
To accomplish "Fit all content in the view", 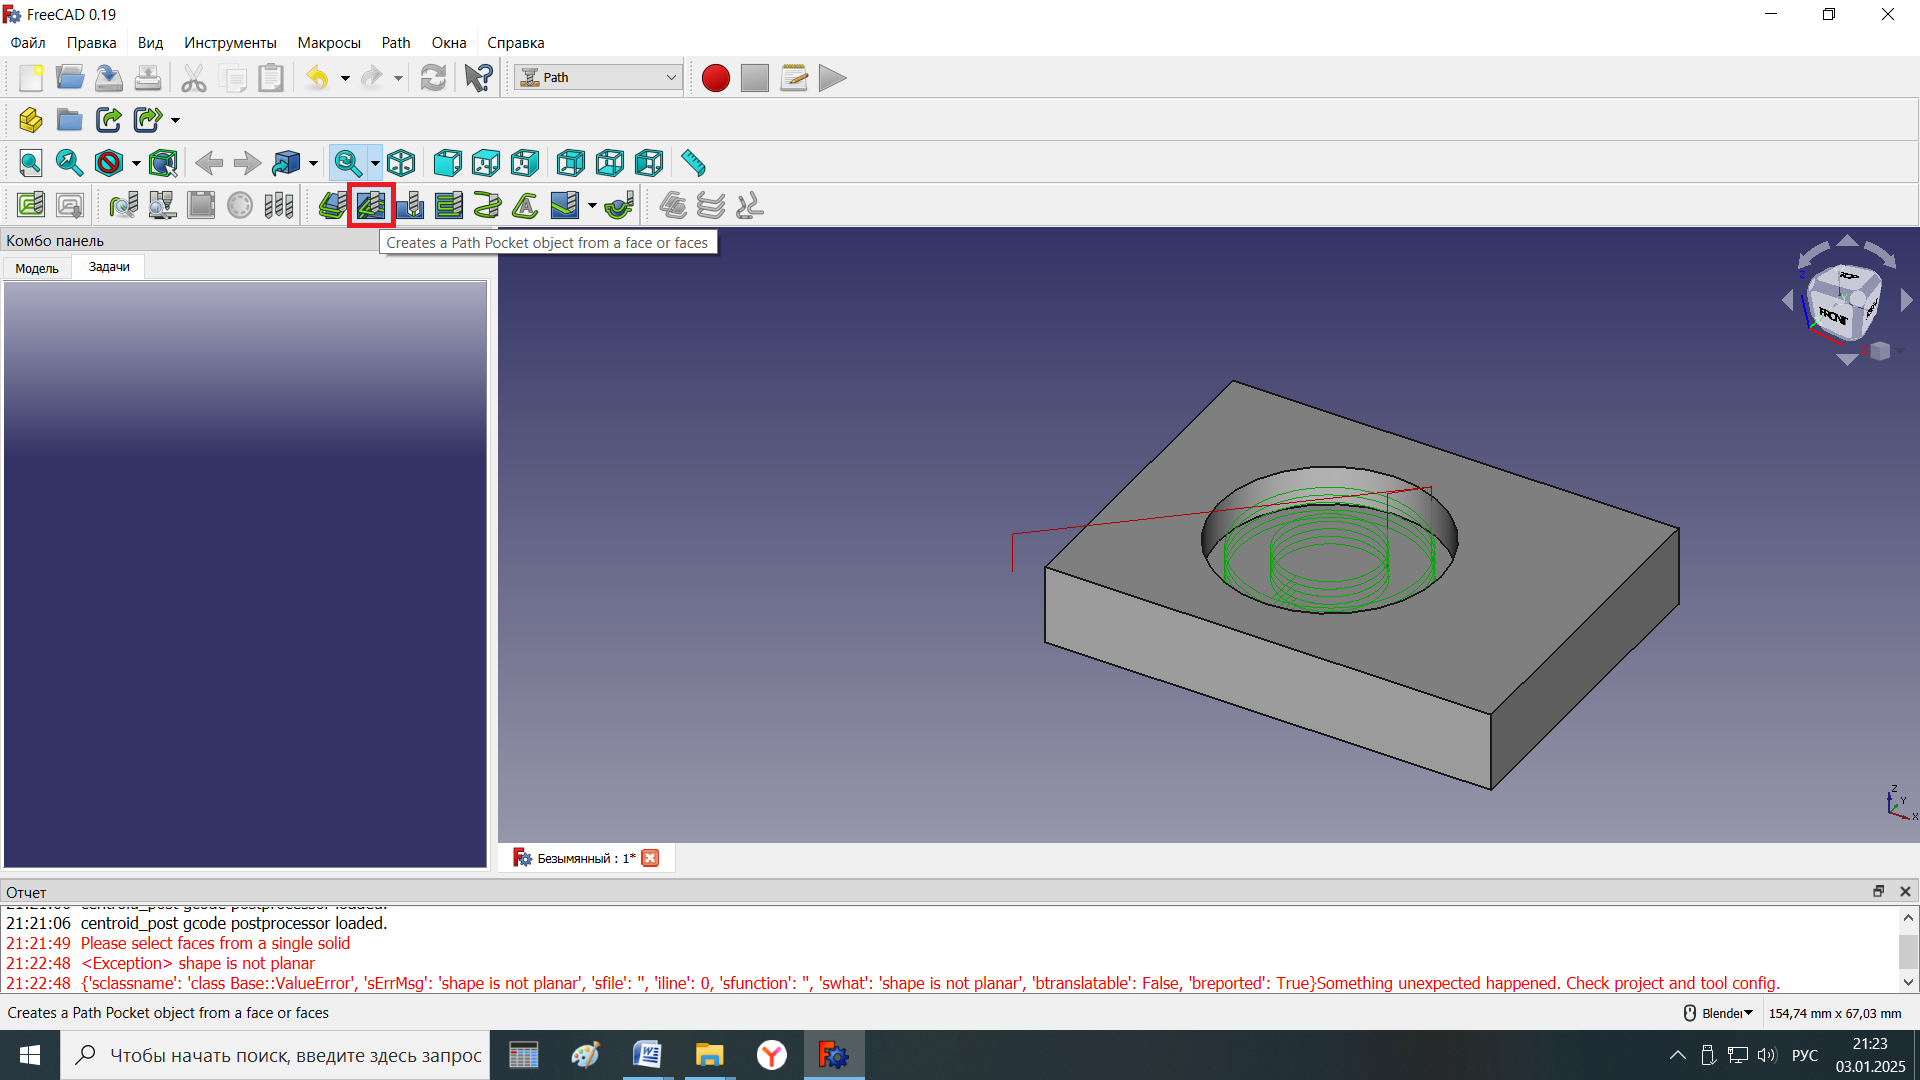I will tap(31, 163).
